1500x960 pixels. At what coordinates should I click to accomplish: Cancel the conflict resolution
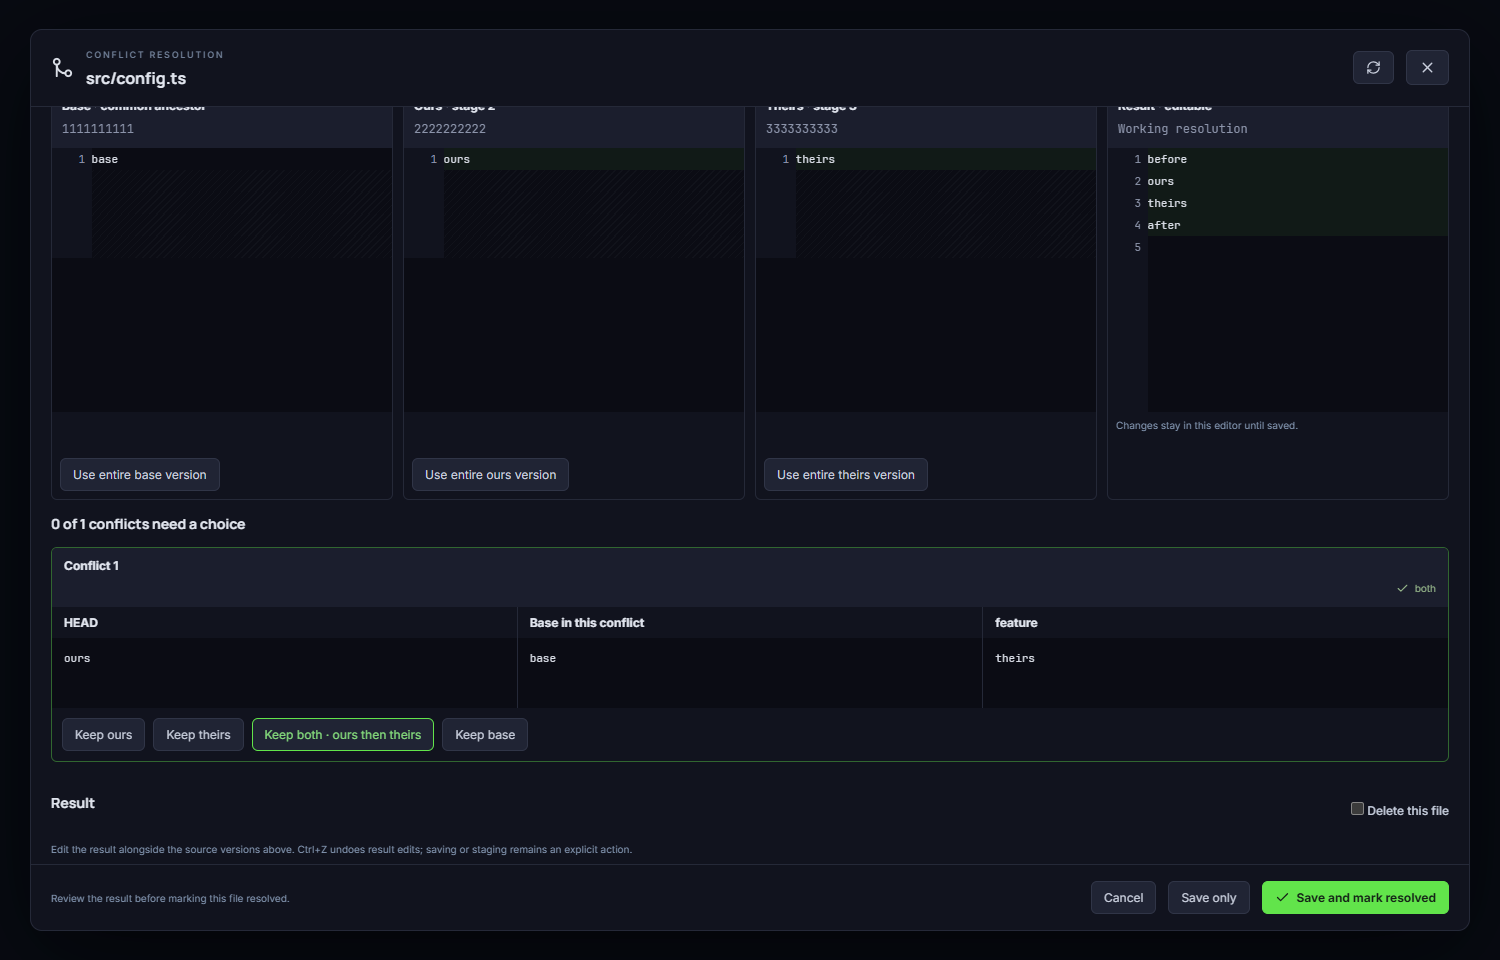[x=1123, y=898]
